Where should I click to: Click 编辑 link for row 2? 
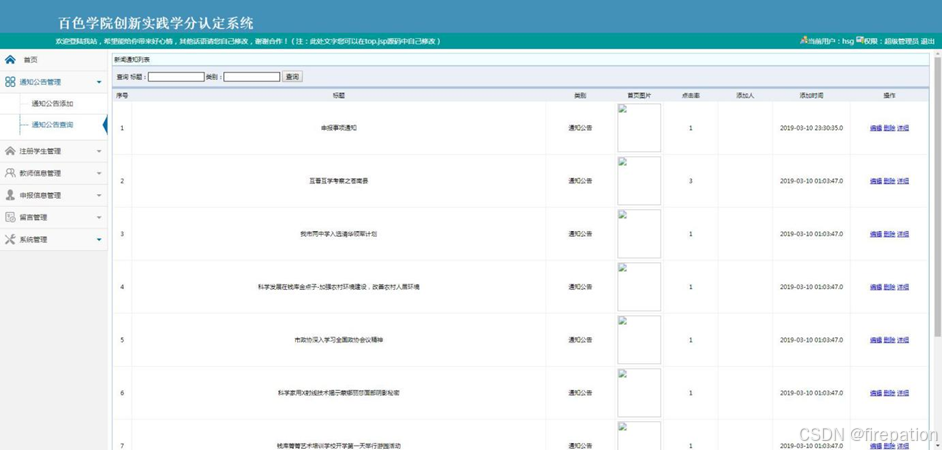(x=875, y=181)
